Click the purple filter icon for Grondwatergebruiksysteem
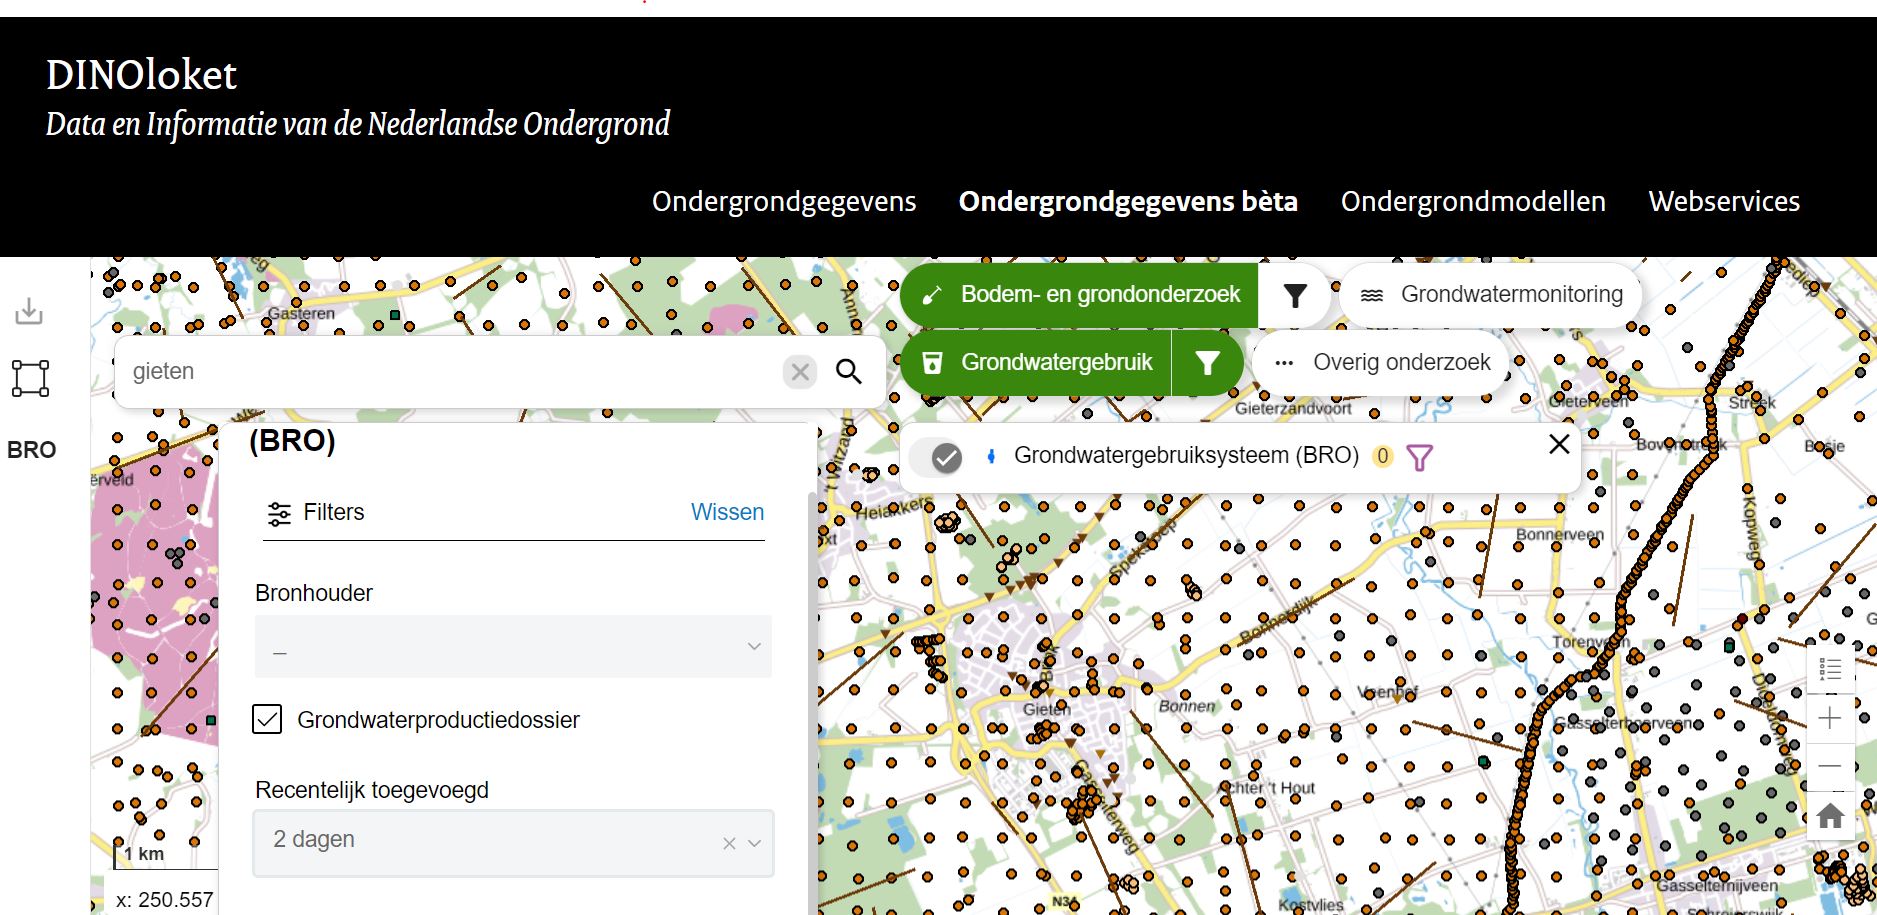Screen dimensions: 1877x915 click(x=1419, y=457)
